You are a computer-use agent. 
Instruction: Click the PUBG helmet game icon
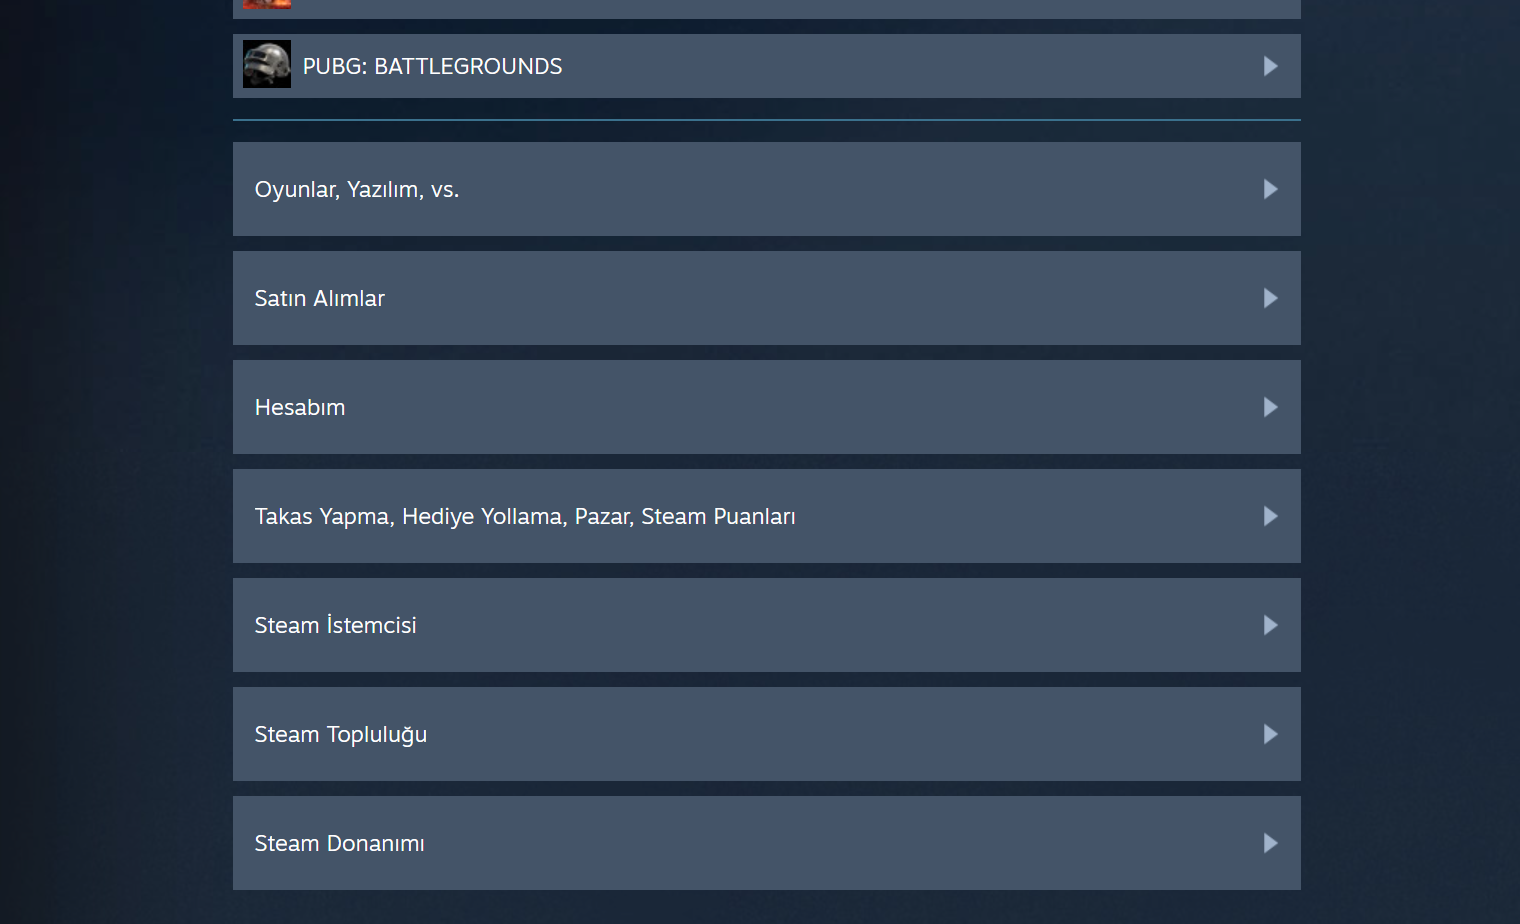coord(267,64)
